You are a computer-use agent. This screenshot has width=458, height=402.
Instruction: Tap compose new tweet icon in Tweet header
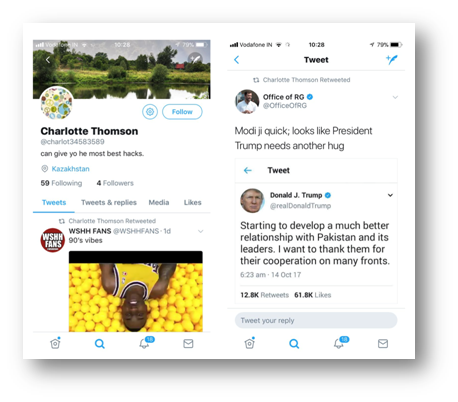(x=392, y=60)
